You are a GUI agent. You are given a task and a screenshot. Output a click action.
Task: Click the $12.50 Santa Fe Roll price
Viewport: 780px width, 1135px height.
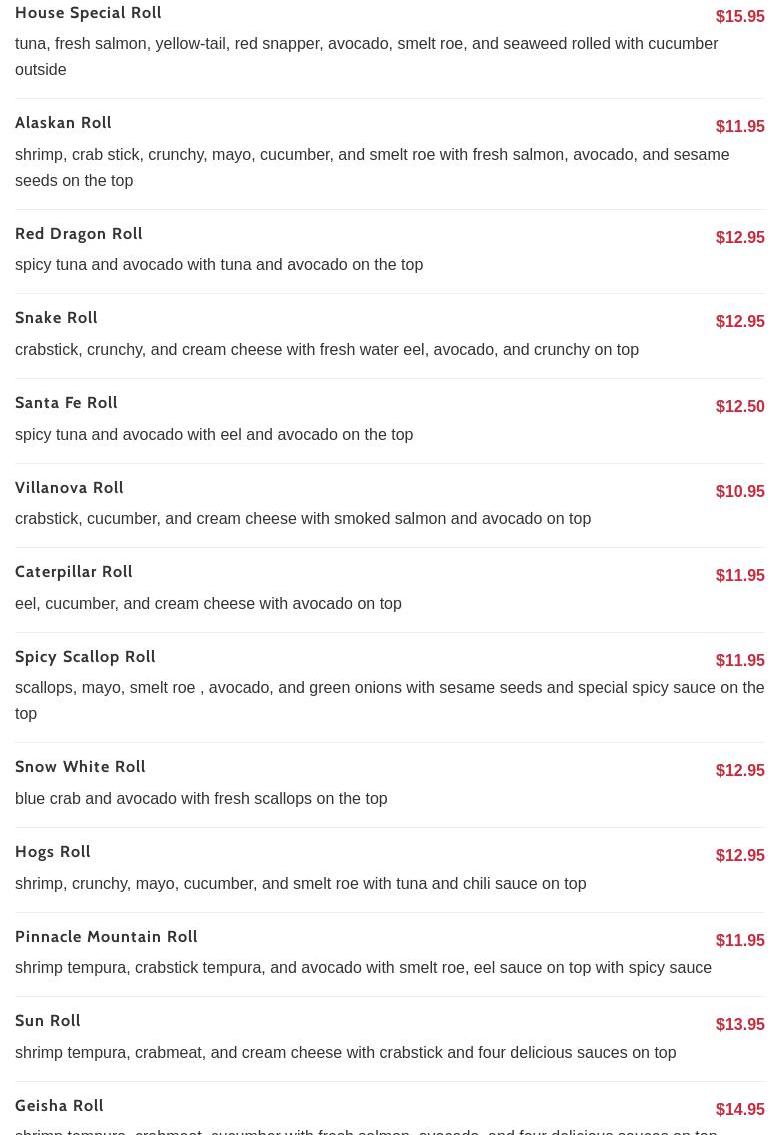pyautogui.click(x=740, y=407)
